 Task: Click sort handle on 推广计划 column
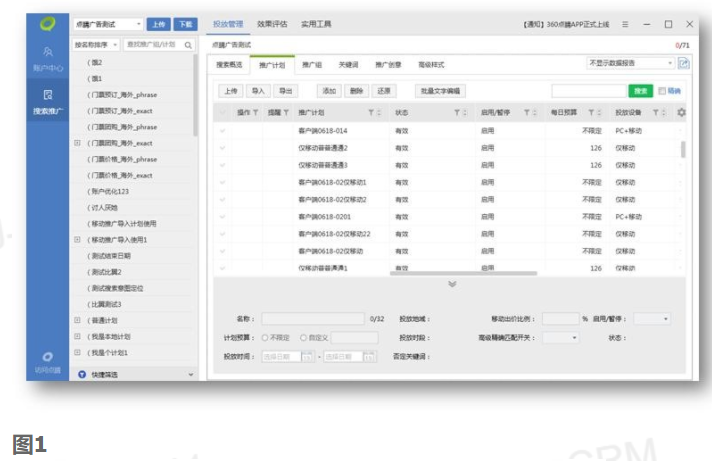(379, 113)
